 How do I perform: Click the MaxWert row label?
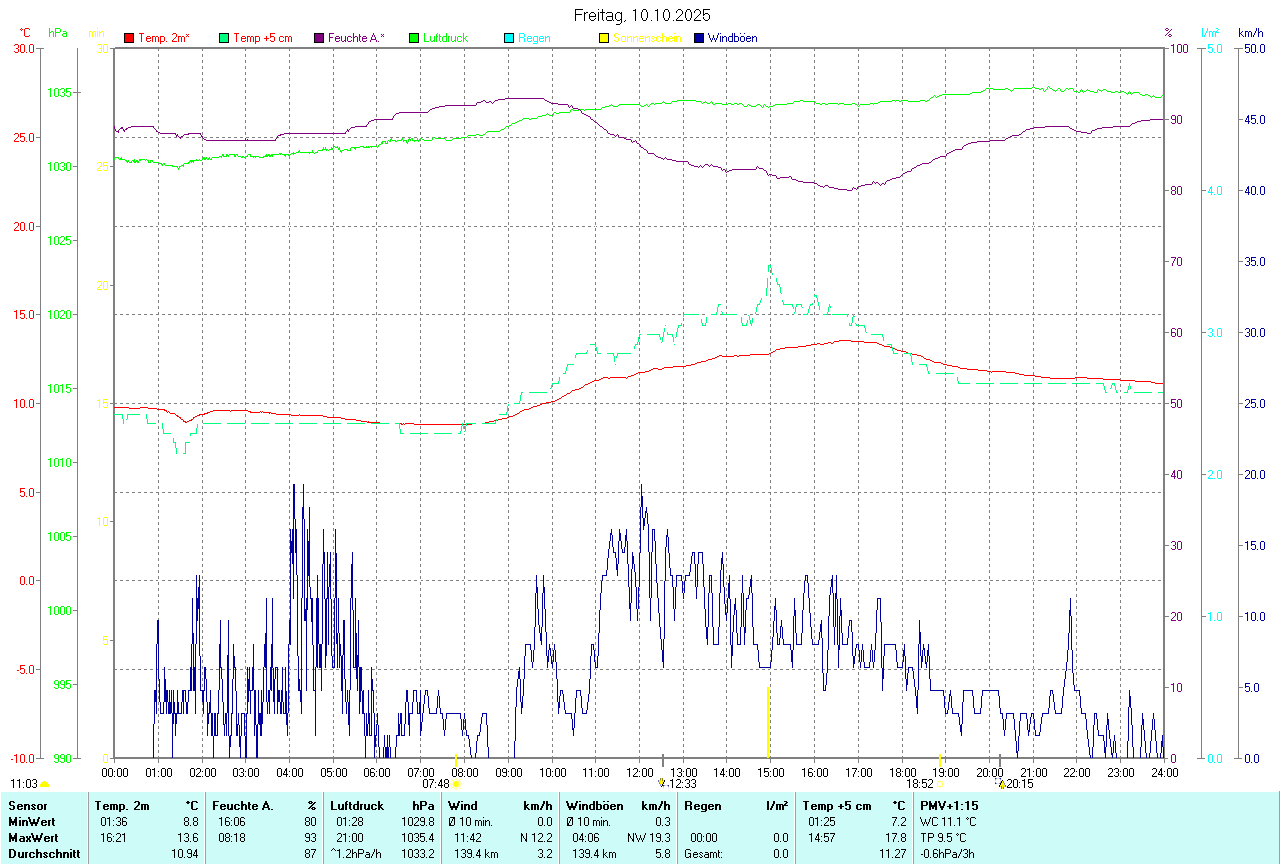pyautogui.click(x=32, y=838)
